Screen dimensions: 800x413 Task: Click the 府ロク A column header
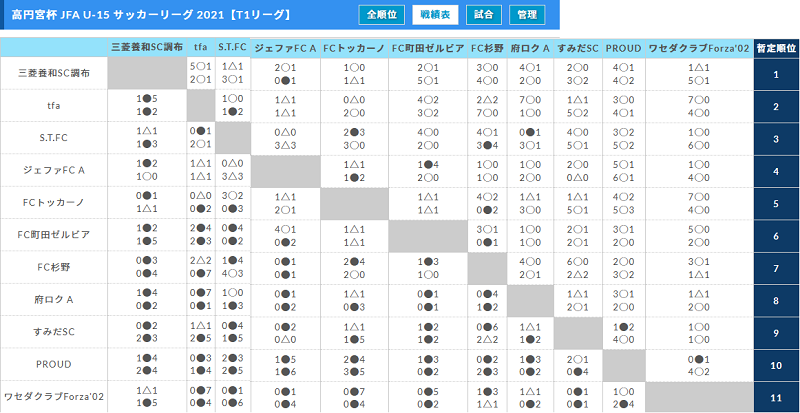pos(530,48)
